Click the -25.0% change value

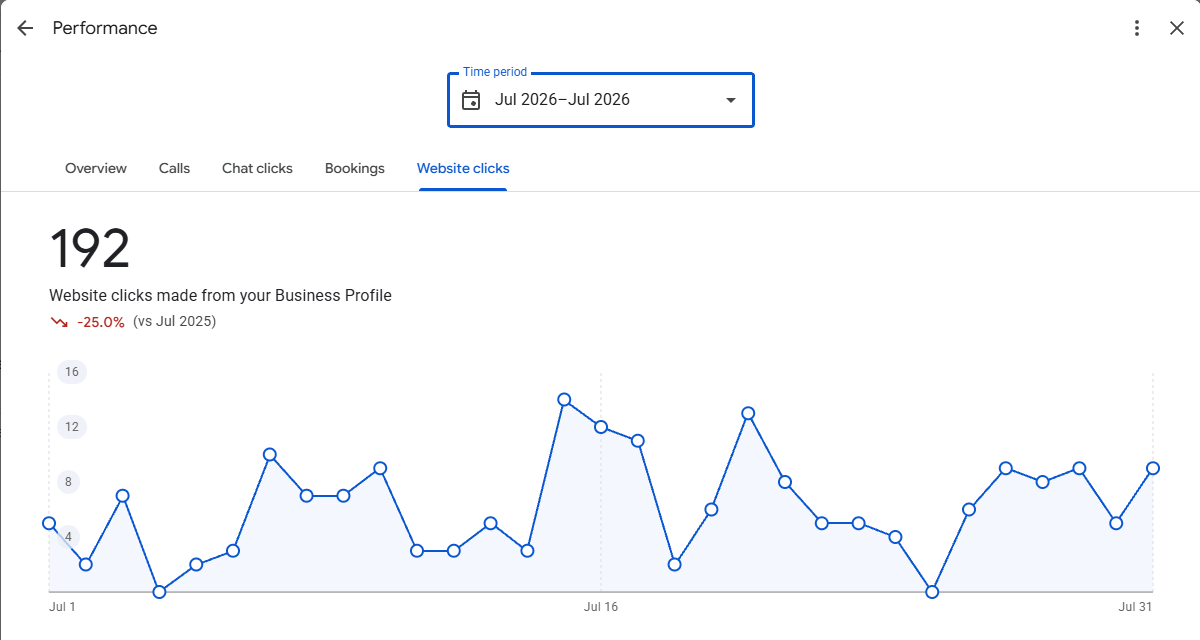pos(101,322)
